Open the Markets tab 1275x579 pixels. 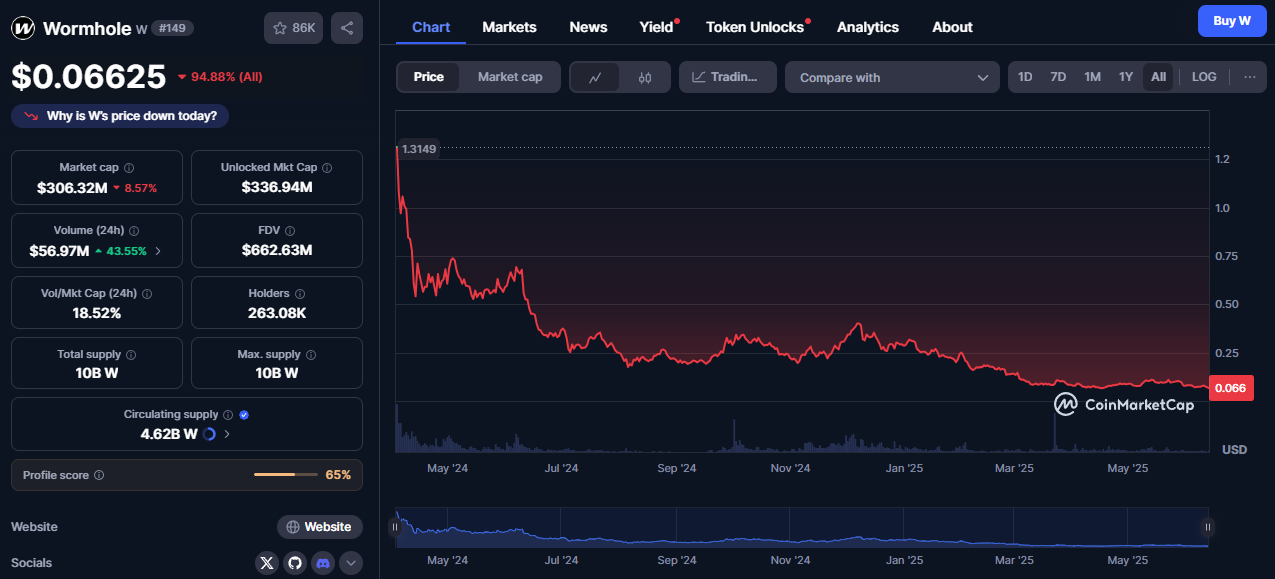coord(509,27)
